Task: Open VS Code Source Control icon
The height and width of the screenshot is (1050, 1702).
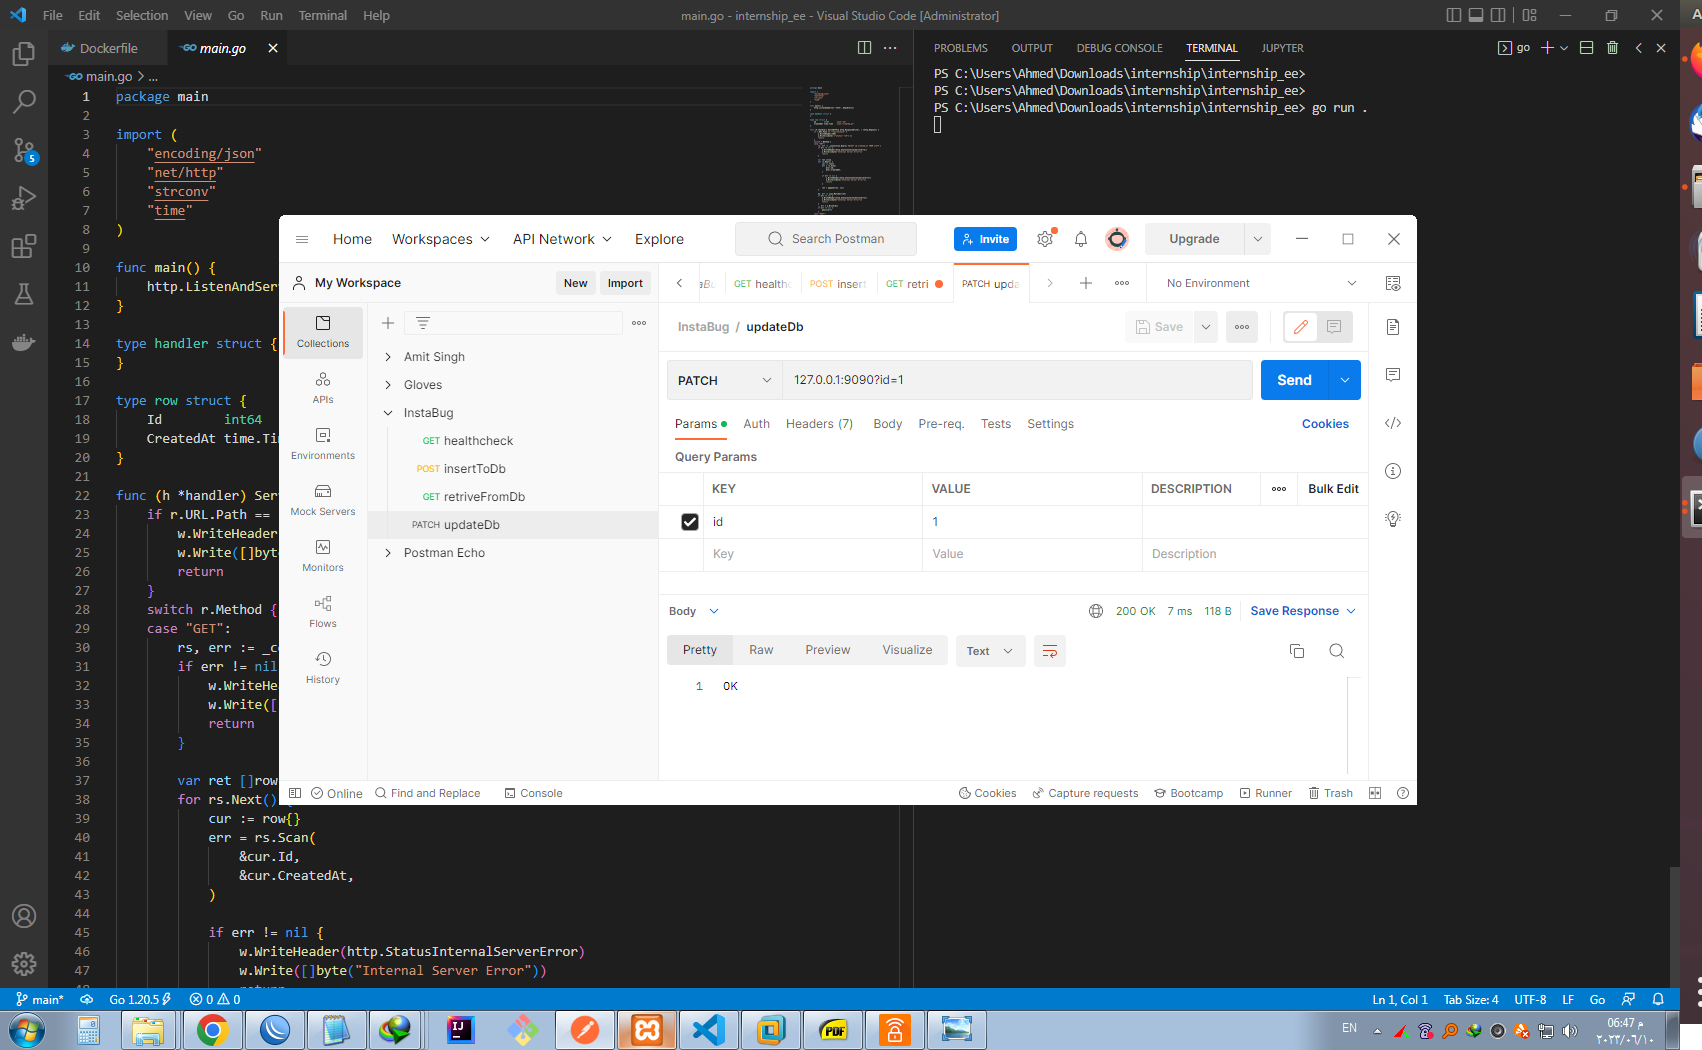Action: 24,150
